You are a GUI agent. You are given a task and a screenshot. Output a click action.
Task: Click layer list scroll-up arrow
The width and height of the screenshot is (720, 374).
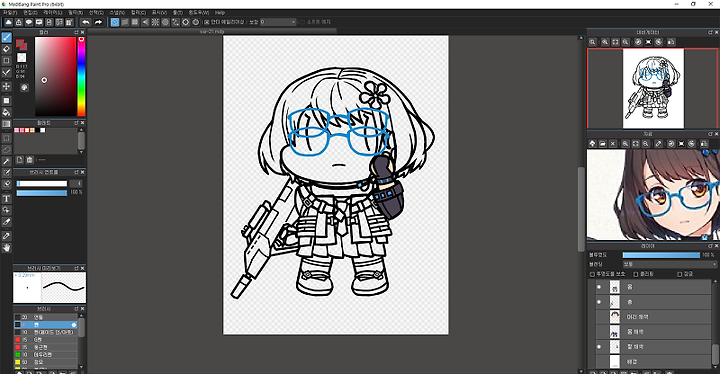(x=714, y=282)
